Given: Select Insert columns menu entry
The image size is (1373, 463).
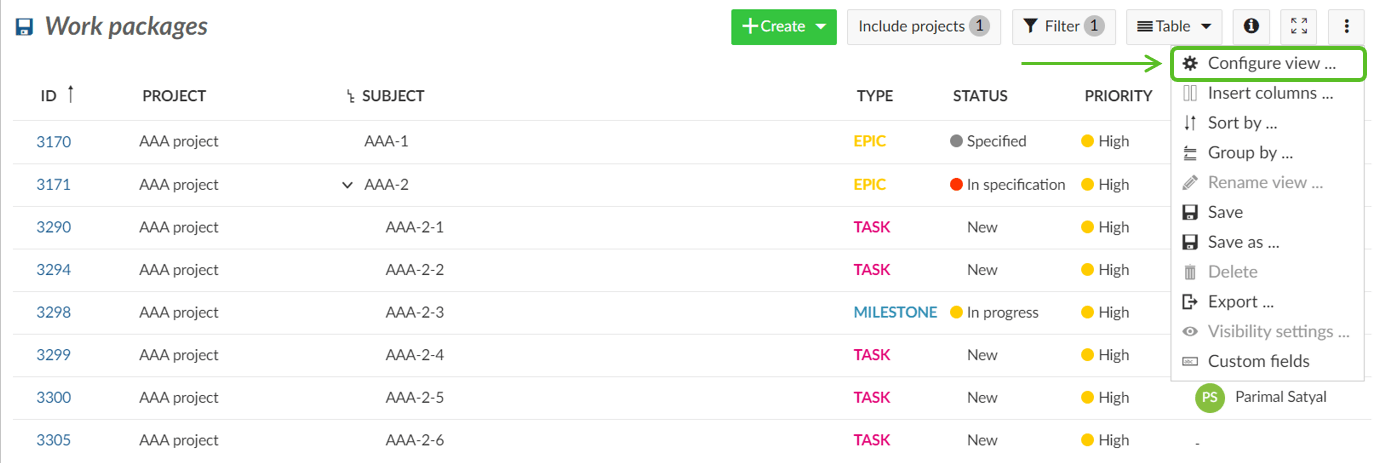Looking at the screenshot, I should pos(1269,93).
